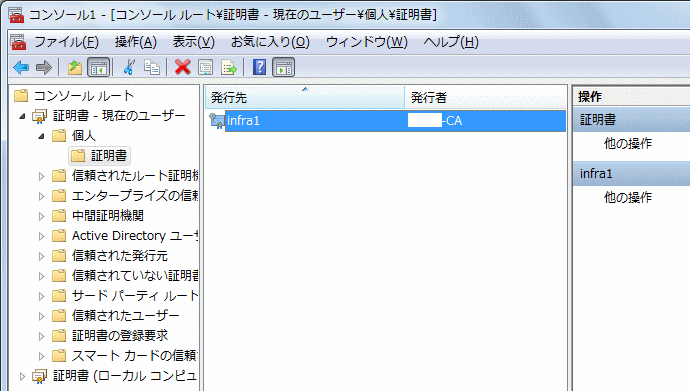Open the Help question mark icon

pos(260,67)
